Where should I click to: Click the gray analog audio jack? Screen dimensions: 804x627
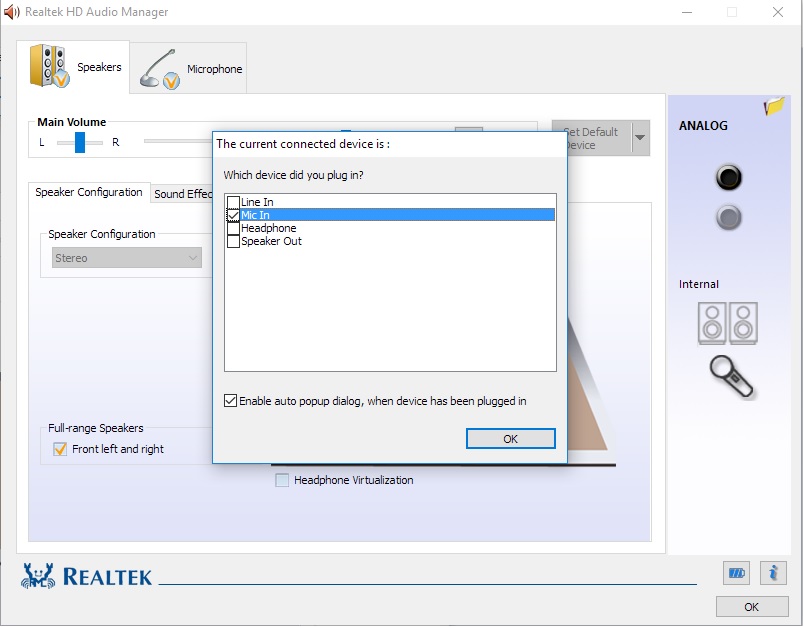[728, 217]
